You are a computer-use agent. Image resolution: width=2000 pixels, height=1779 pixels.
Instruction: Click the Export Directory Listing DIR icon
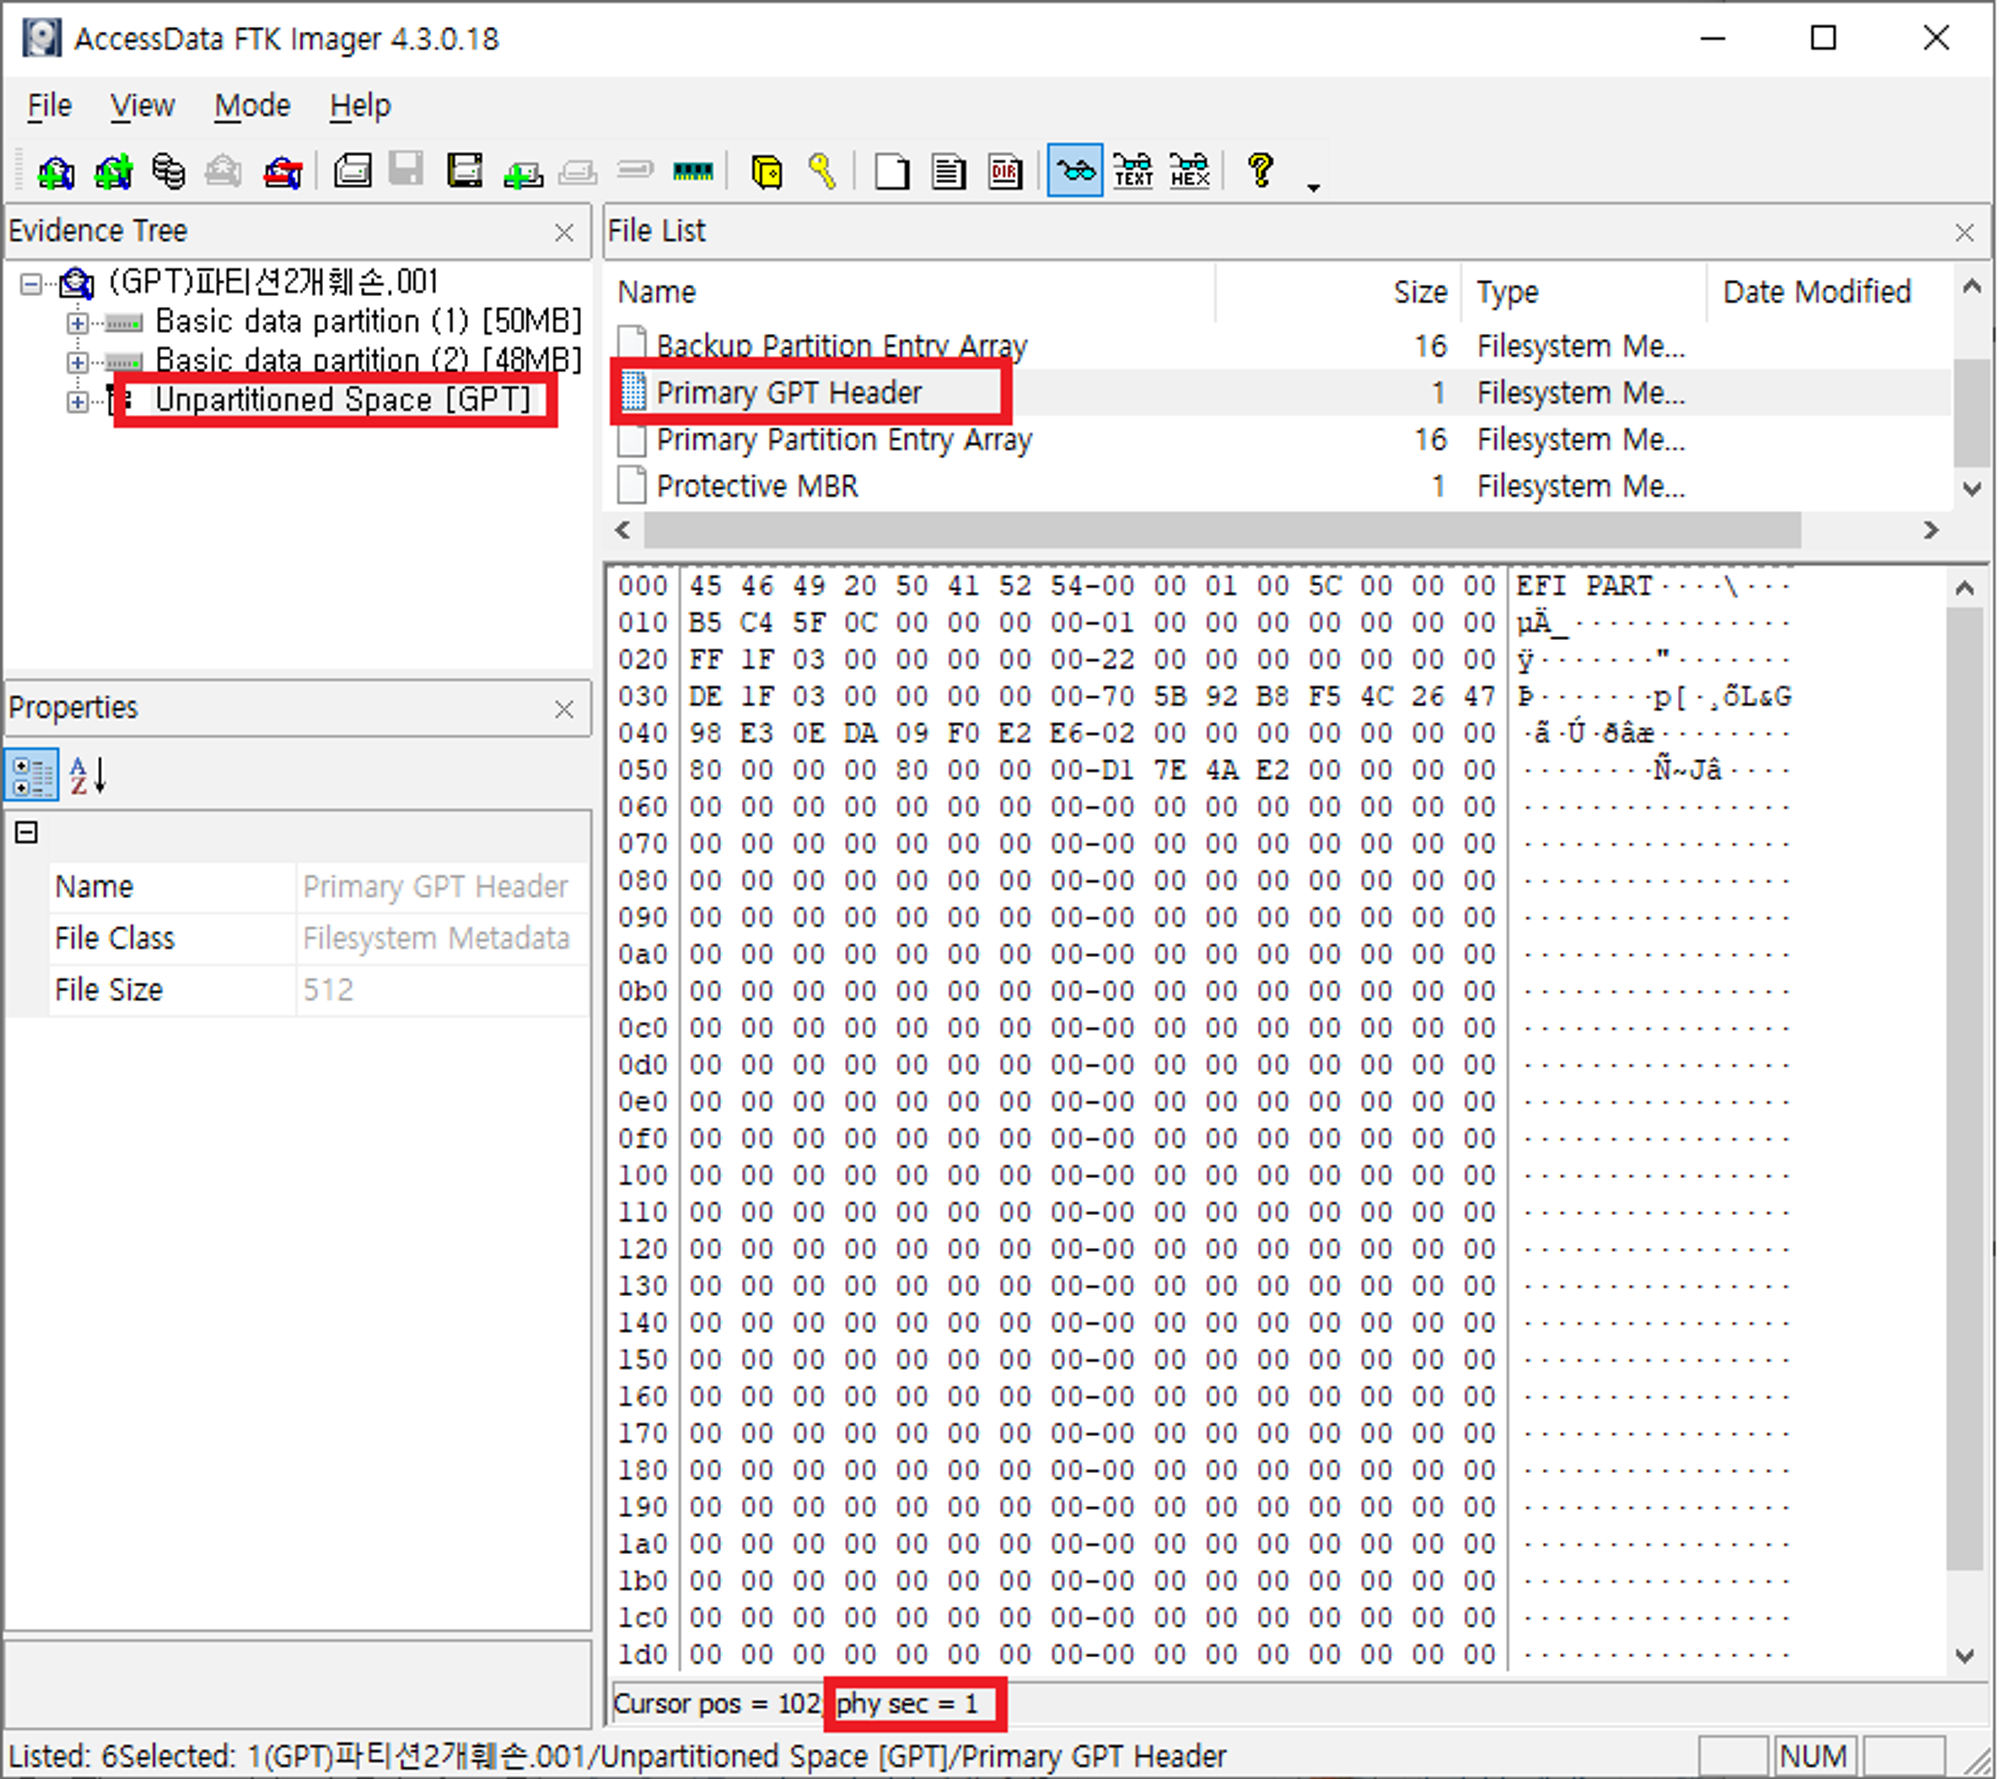click(x=1005, y=172)
